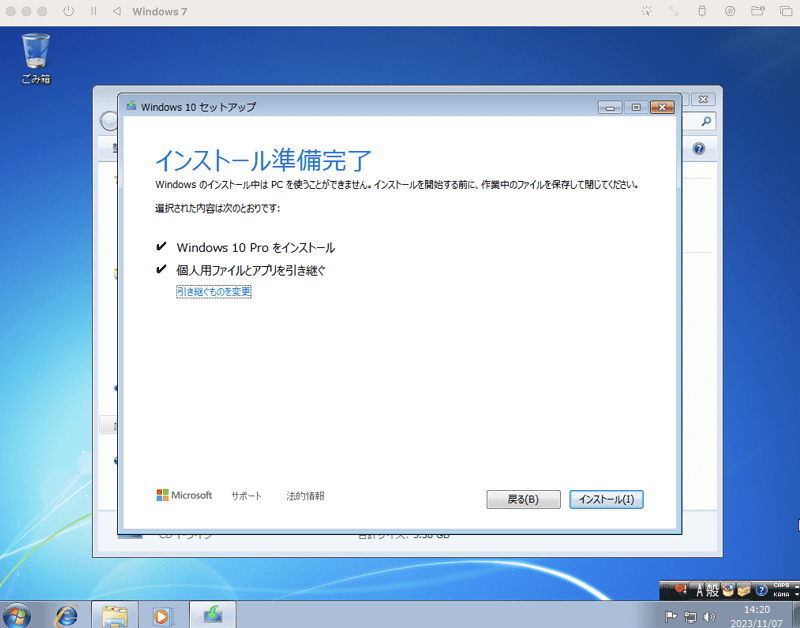Image resolution: width=800 pixels, height=628 pixels.
Task: Click the VM back triangle icon
Action: (x=117, y=11)
